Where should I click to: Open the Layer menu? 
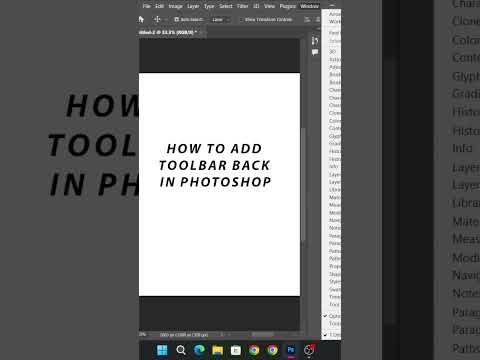tap(193, 6)
